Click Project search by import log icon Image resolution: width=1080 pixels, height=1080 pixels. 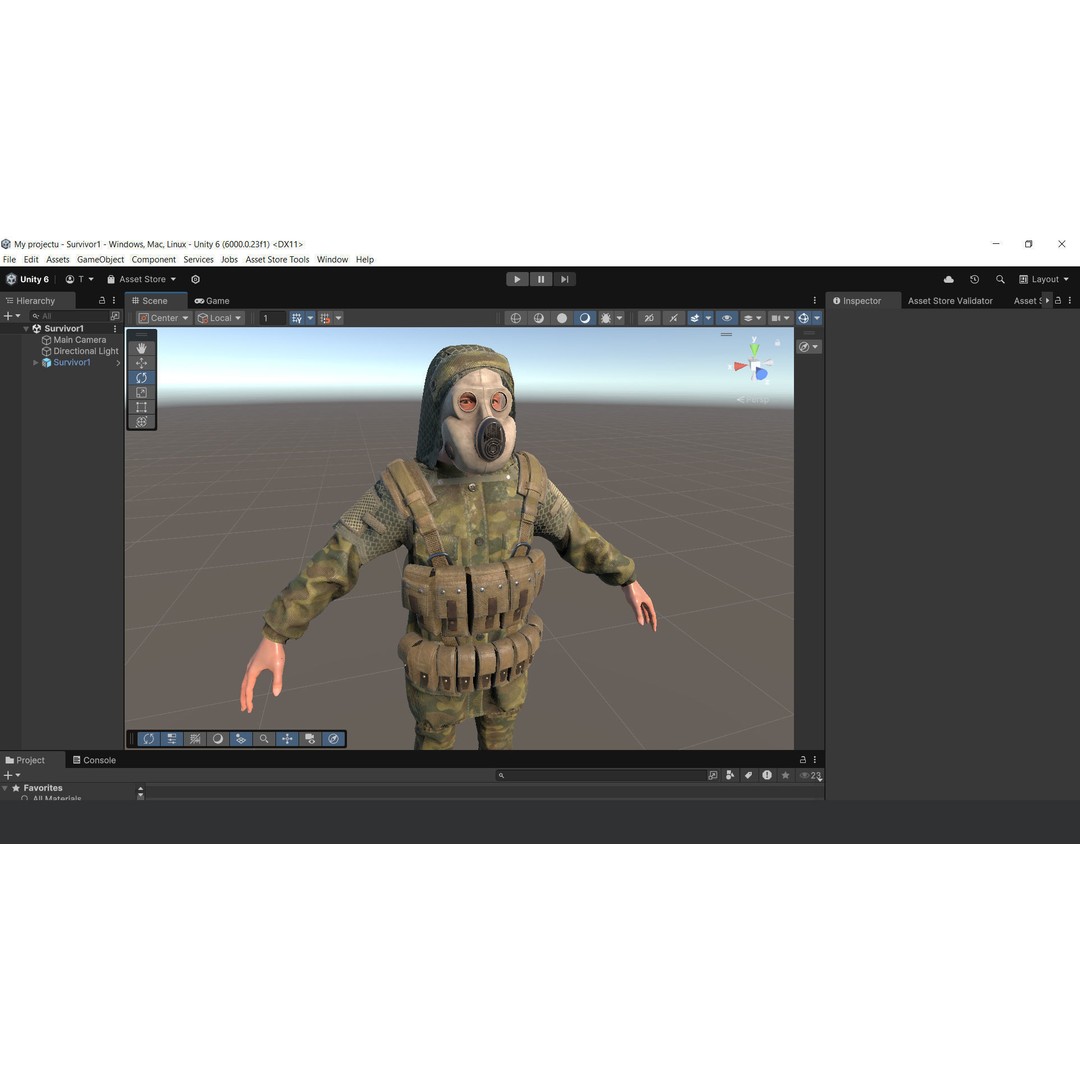[x=767, y=775]
